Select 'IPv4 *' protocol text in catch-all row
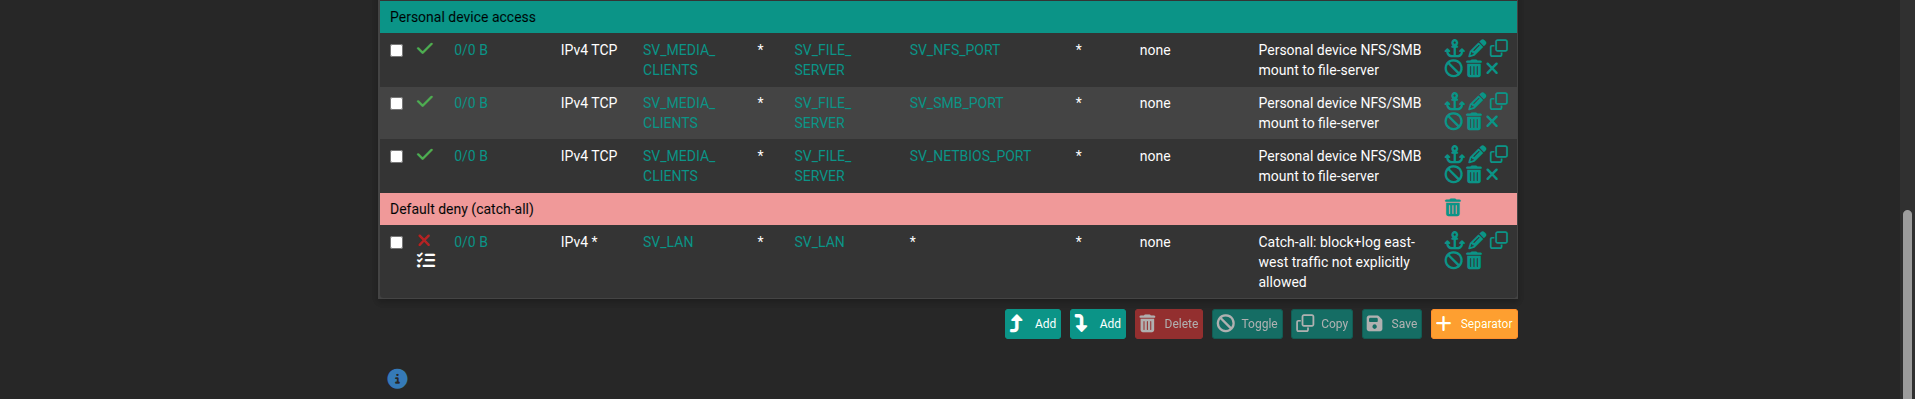This screenshot has width=1915, height=399. 579,242
